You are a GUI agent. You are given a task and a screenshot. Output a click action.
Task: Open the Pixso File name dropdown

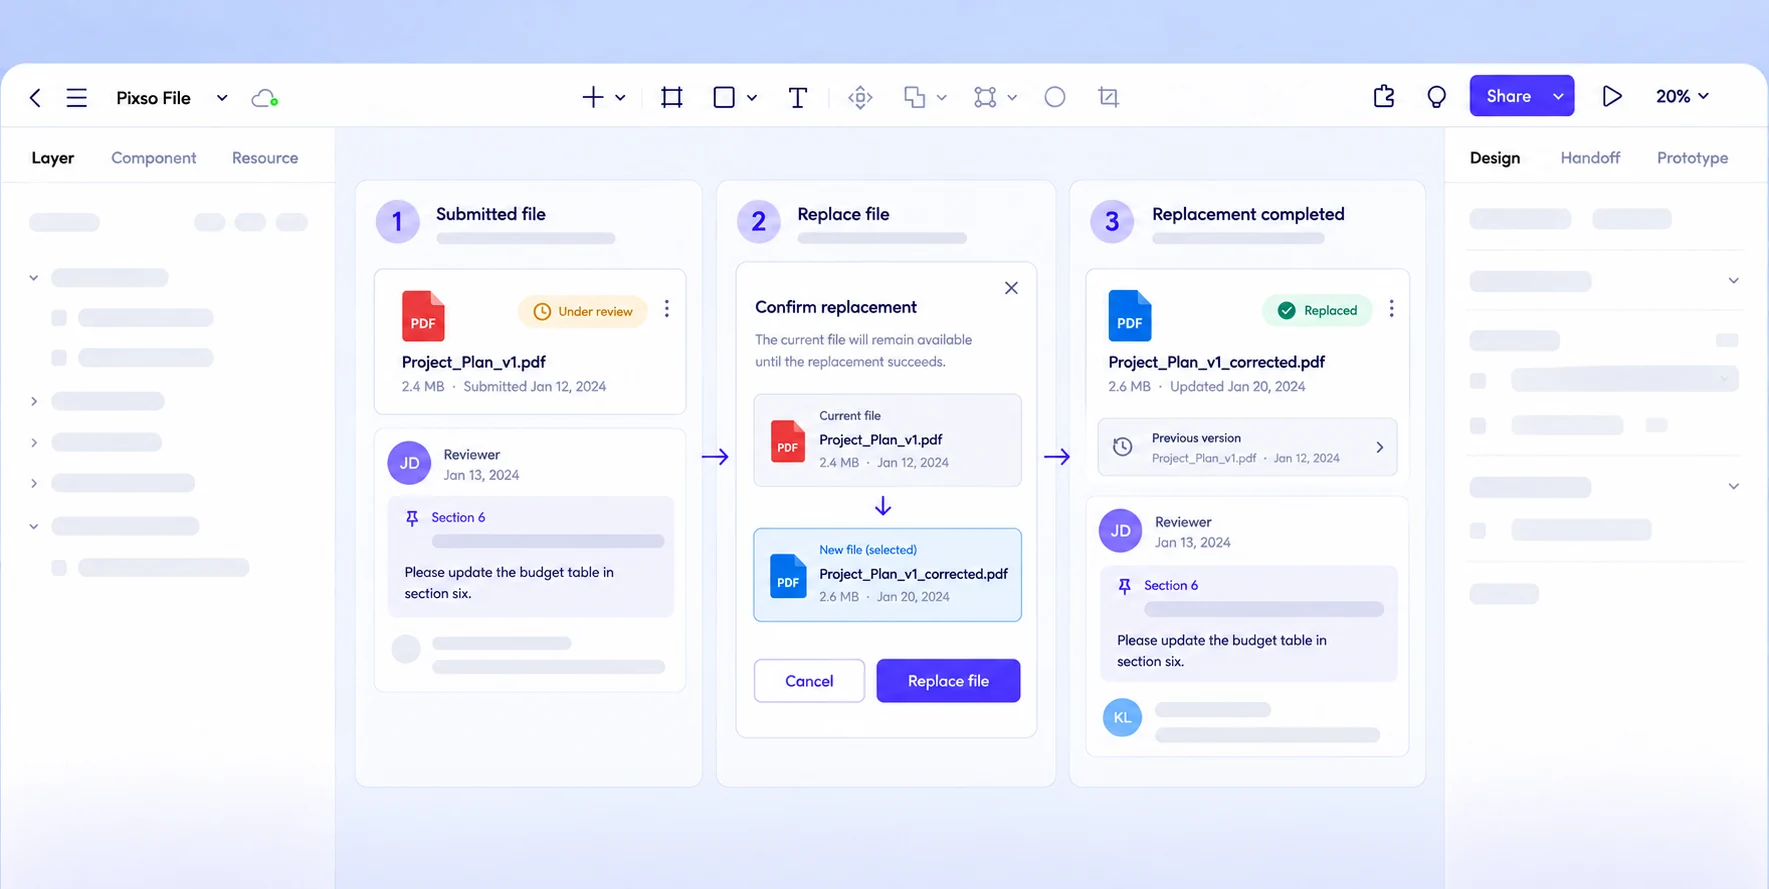click(x=222, y=98)
